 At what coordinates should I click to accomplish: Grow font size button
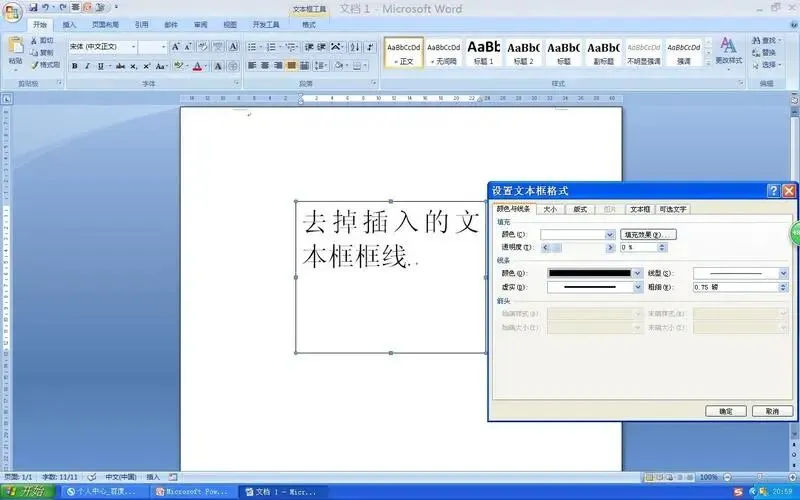coord(176,47)
